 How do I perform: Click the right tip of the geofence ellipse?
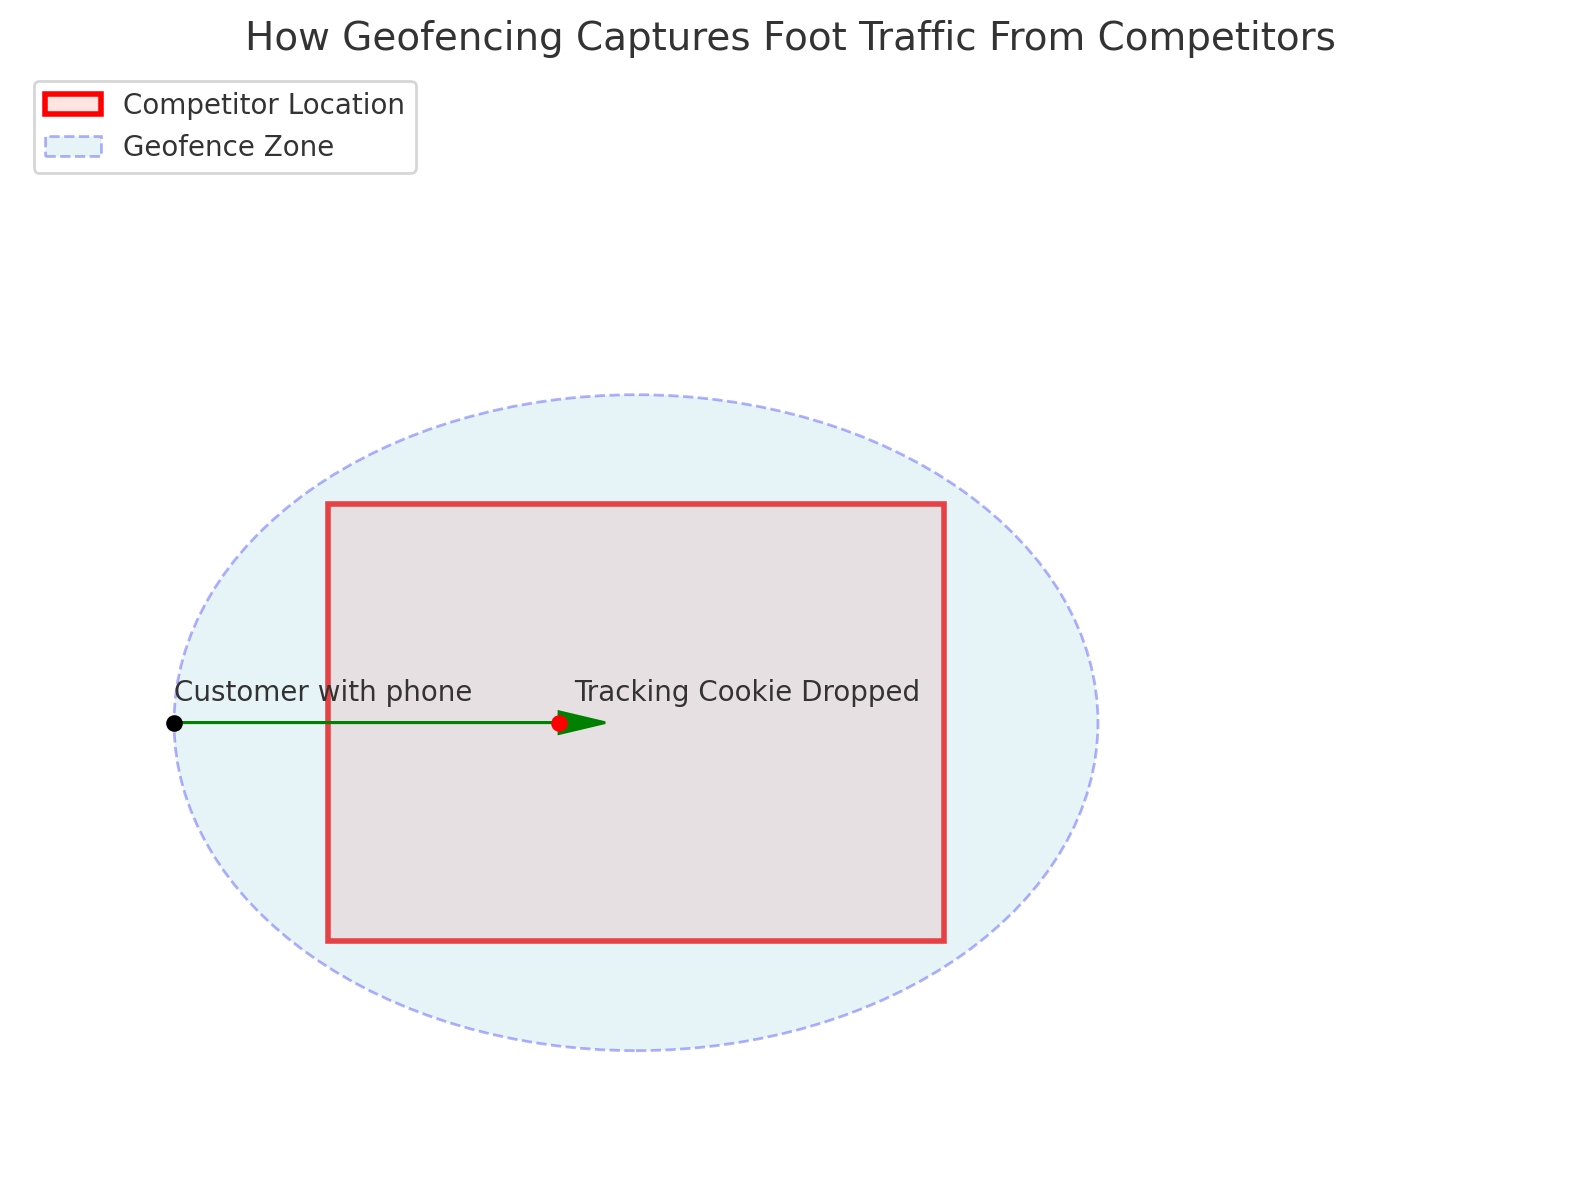(1097, 722)
